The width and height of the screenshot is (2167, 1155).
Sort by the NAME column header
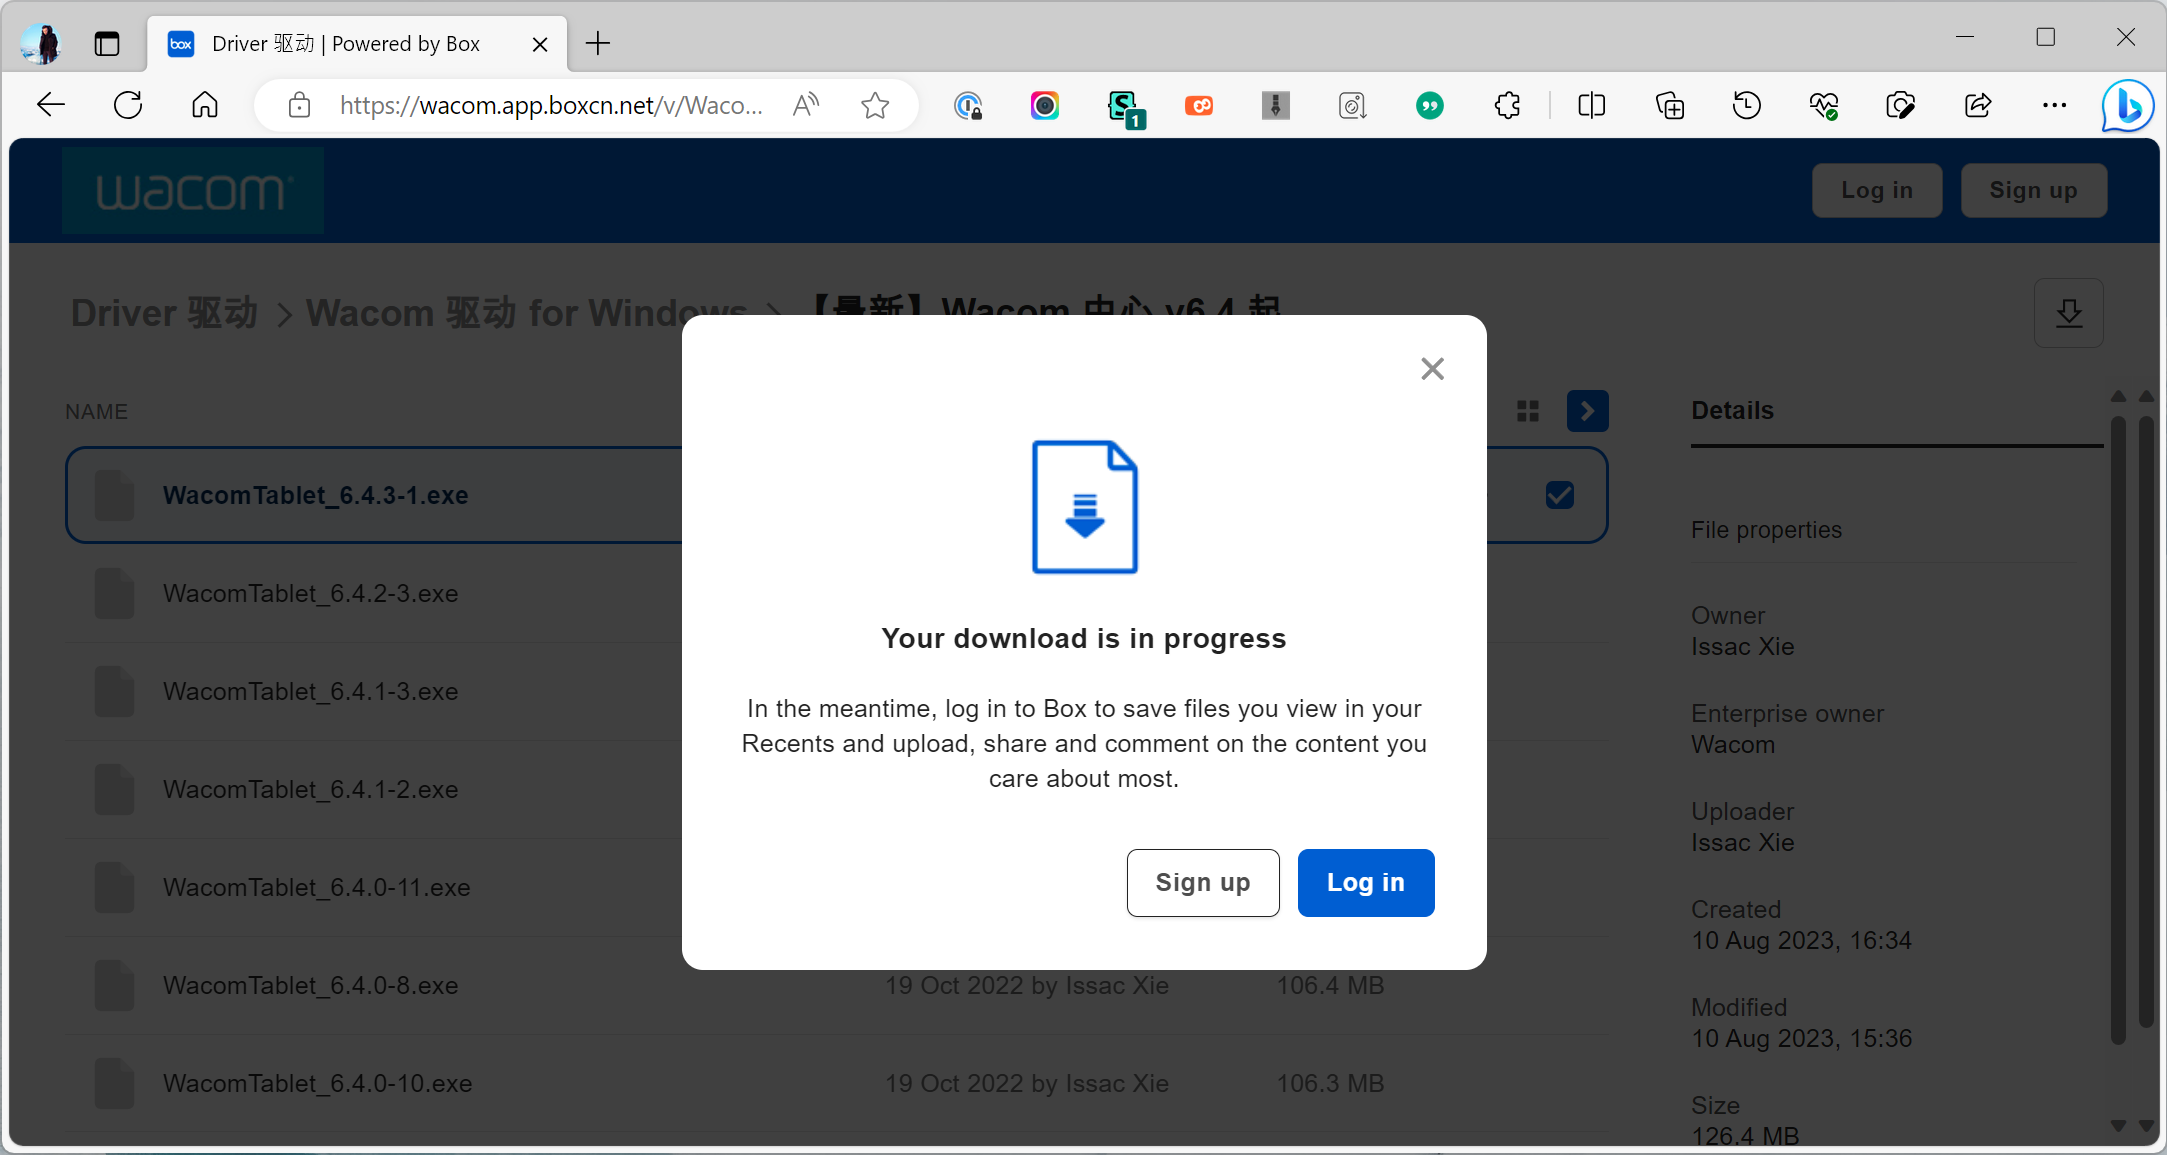[x=96, y=412]
